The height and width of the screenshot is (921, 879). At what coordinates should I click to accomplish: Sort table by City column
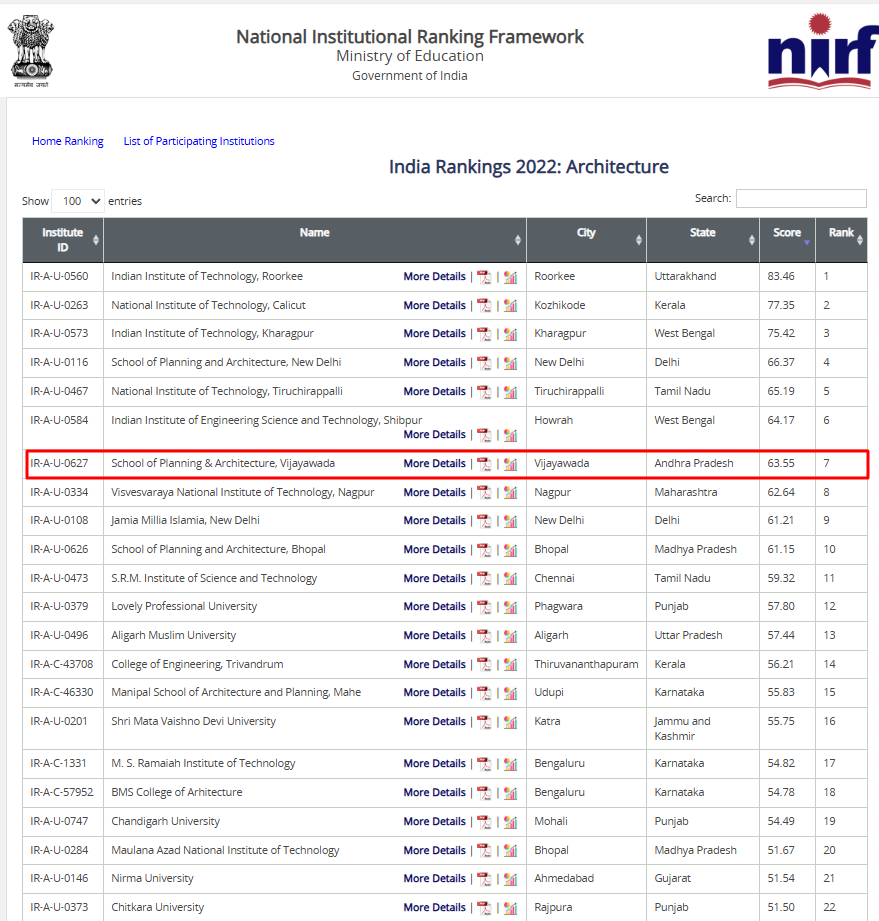(586, 240)
